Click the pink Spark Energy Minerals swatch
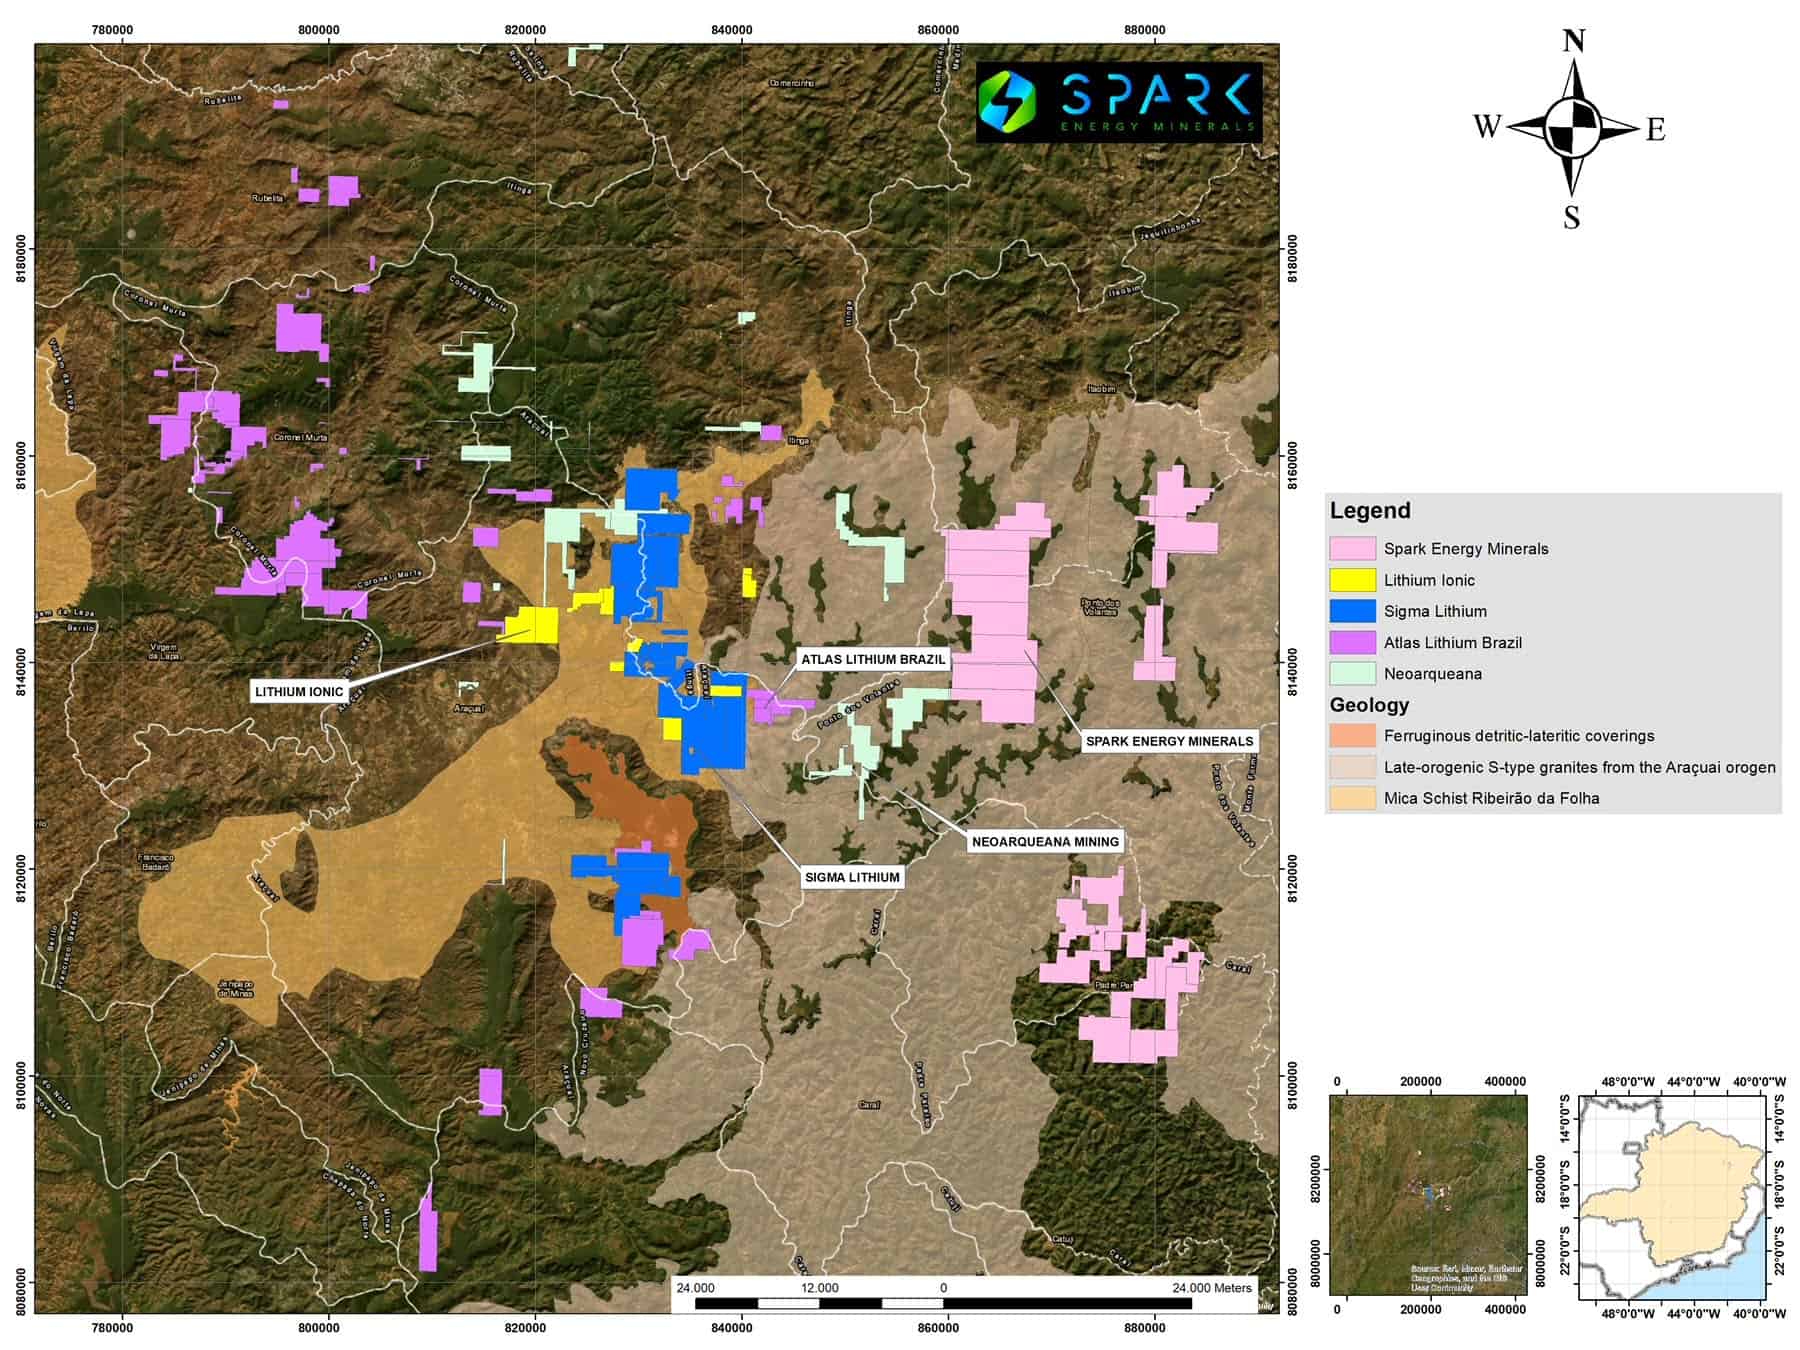Screen dimensions: 1800x1350 click(x=1352, y=548)
